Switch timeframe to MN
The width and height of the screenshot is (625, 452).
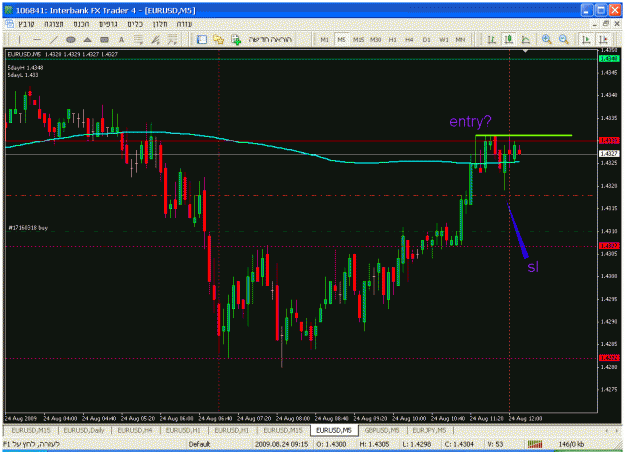point(460,39)
